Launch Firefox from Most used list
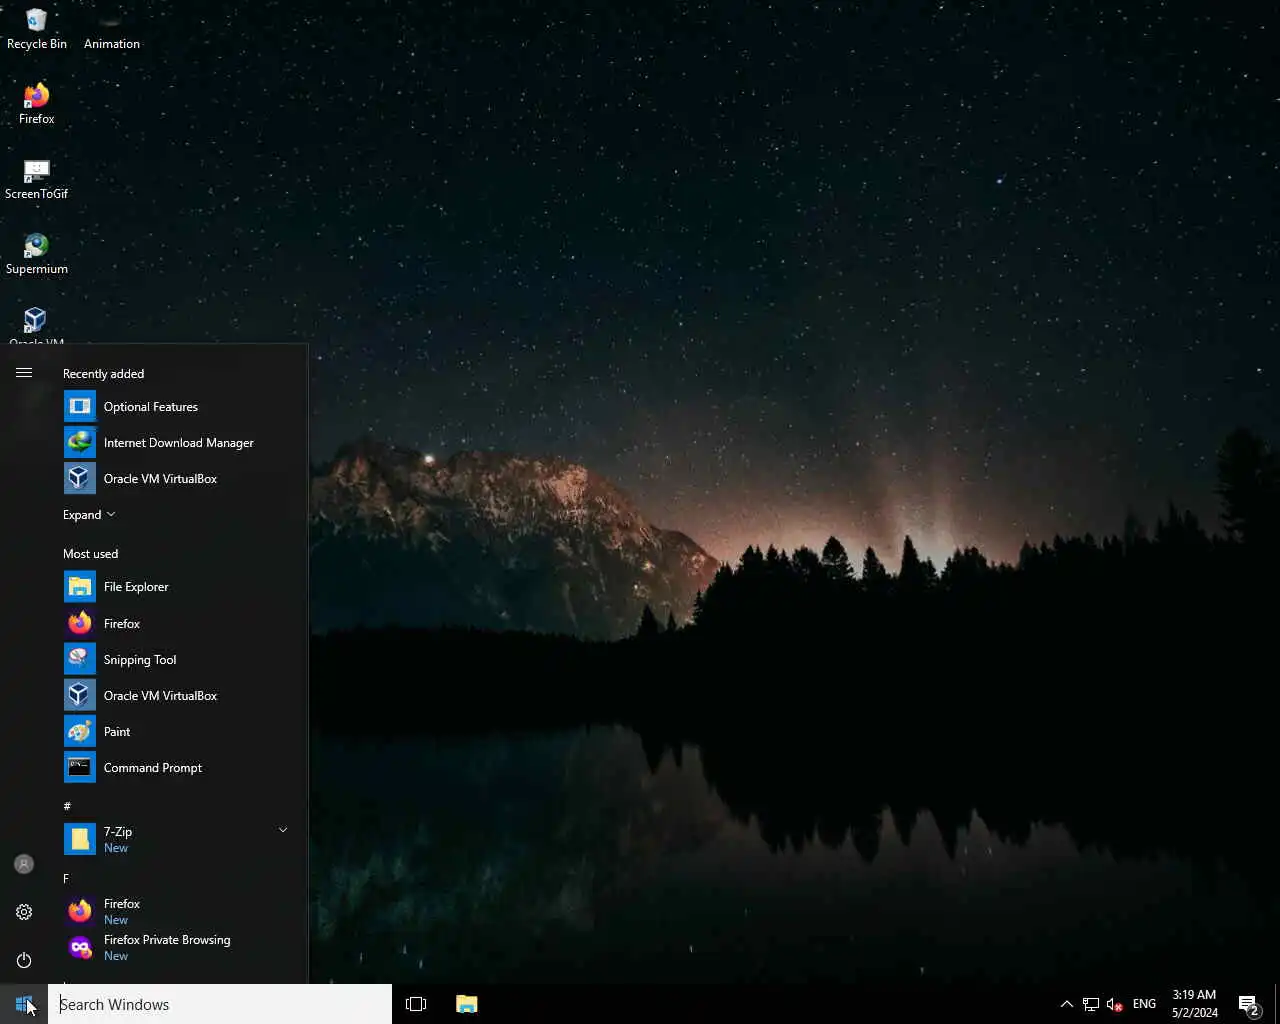This screenshot has width=1280, height=1024. point(178,624)
